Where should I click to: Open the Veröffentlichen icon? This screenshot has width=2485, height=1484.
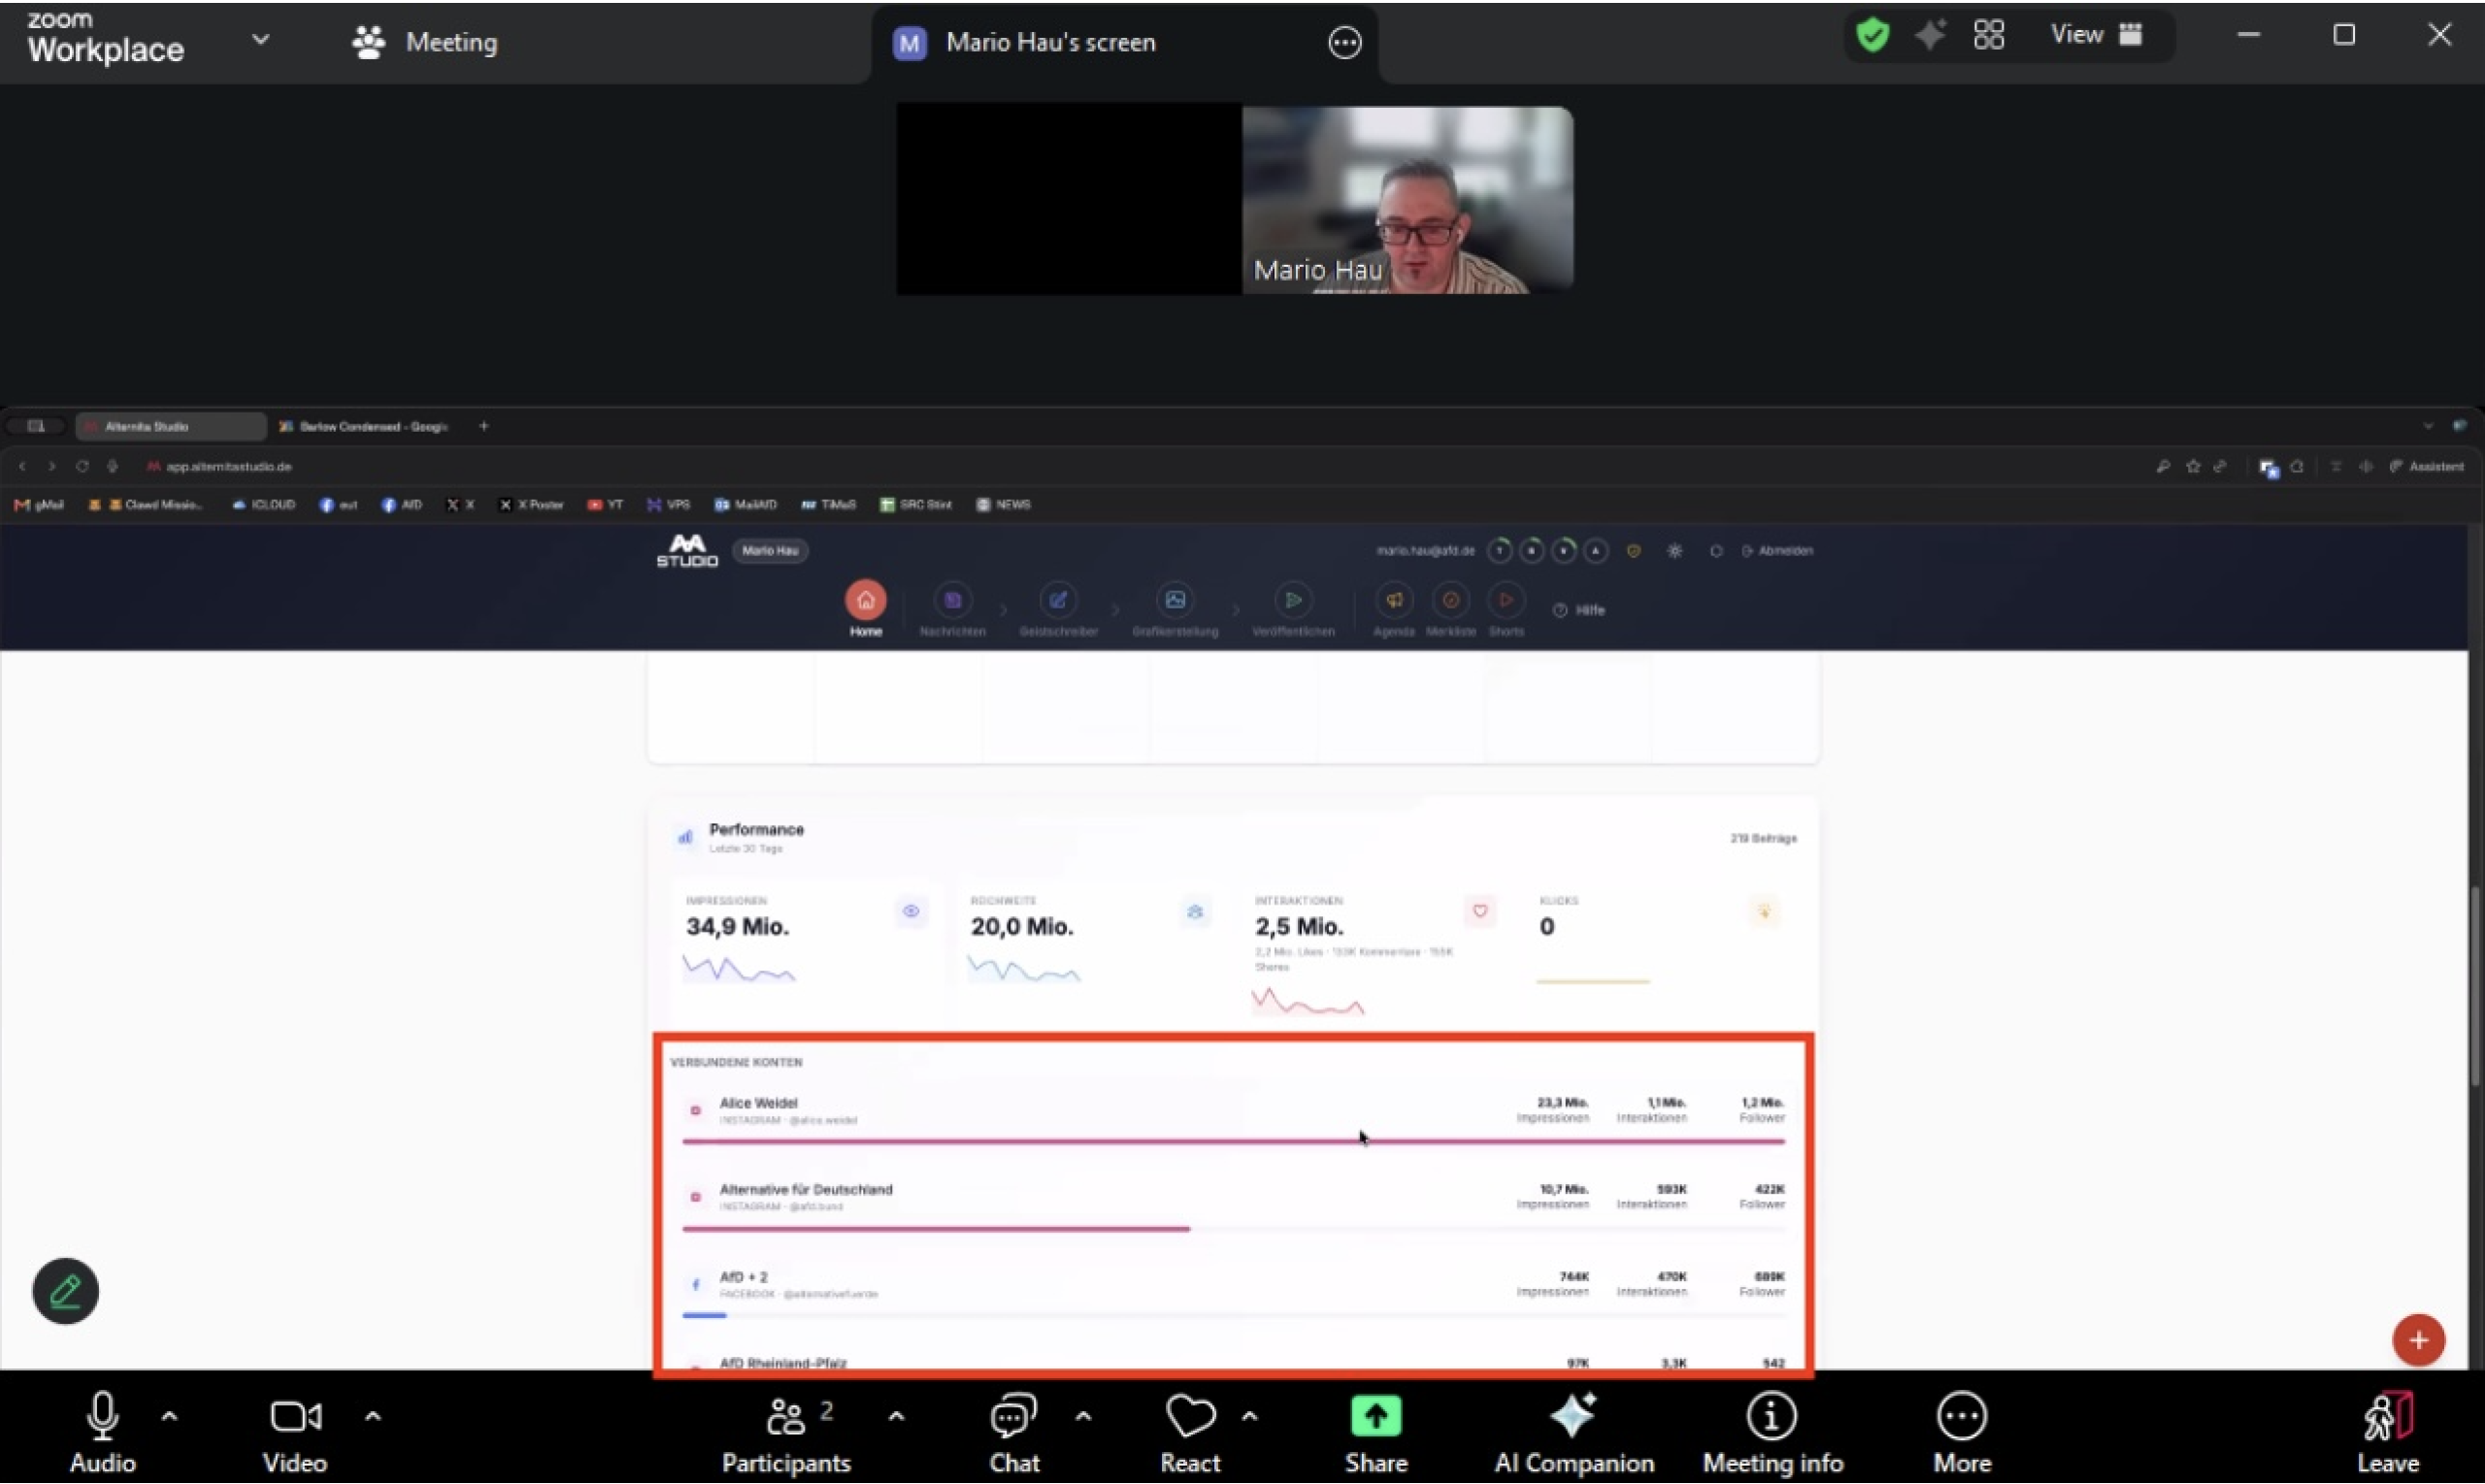(1293, 601)
